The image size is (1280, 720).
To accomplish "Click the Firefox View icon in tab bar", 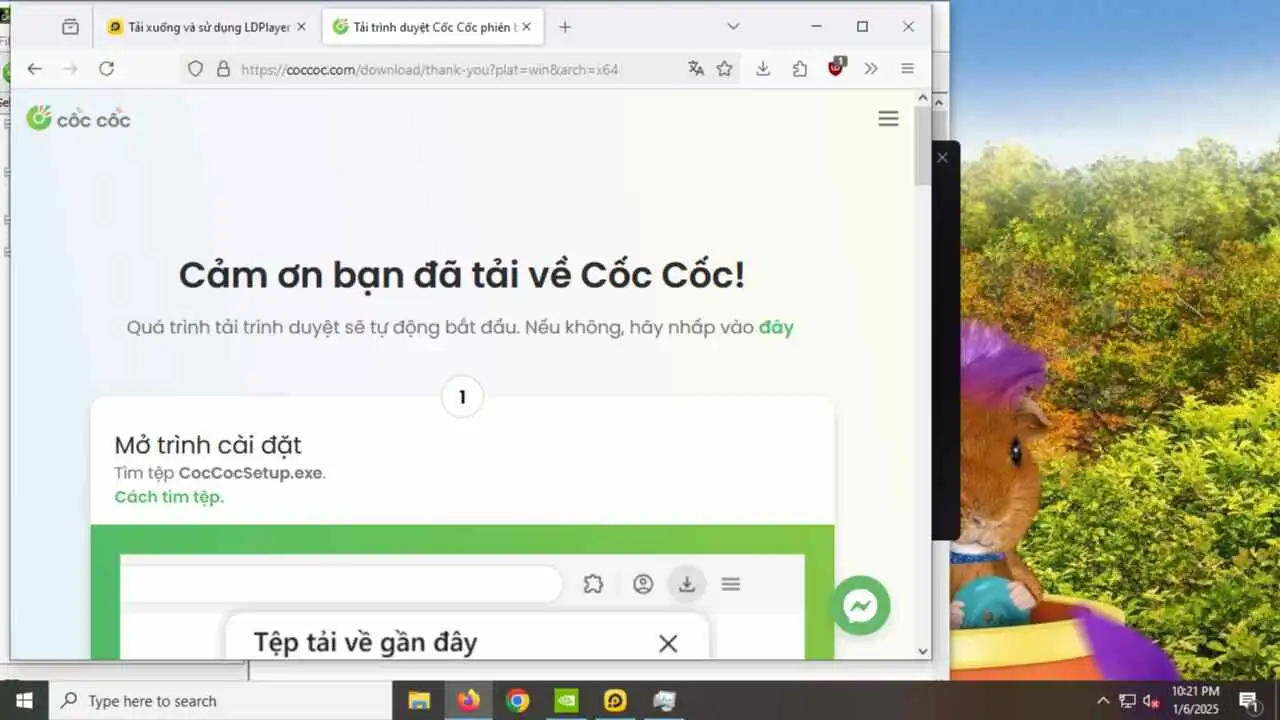I will point(70,27).
